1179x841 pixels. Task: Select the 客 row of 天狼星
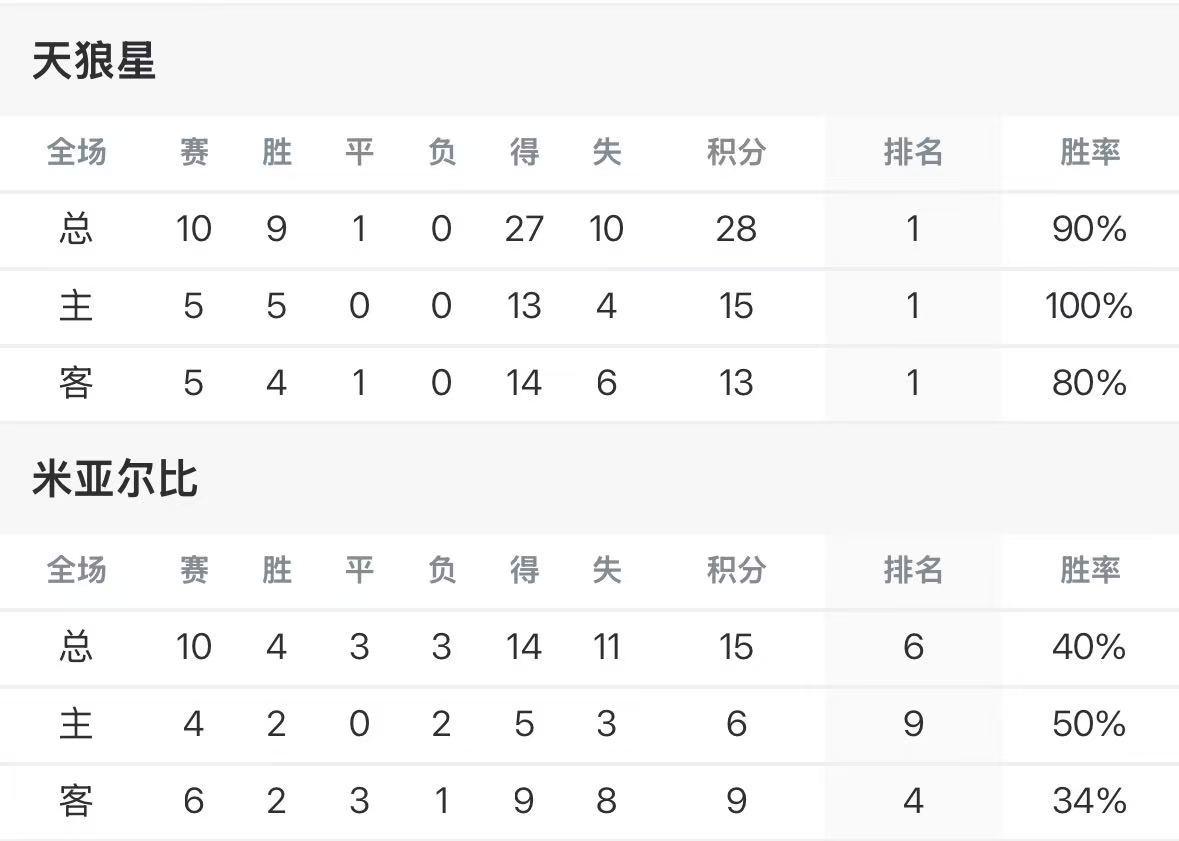tap(590, 383)
